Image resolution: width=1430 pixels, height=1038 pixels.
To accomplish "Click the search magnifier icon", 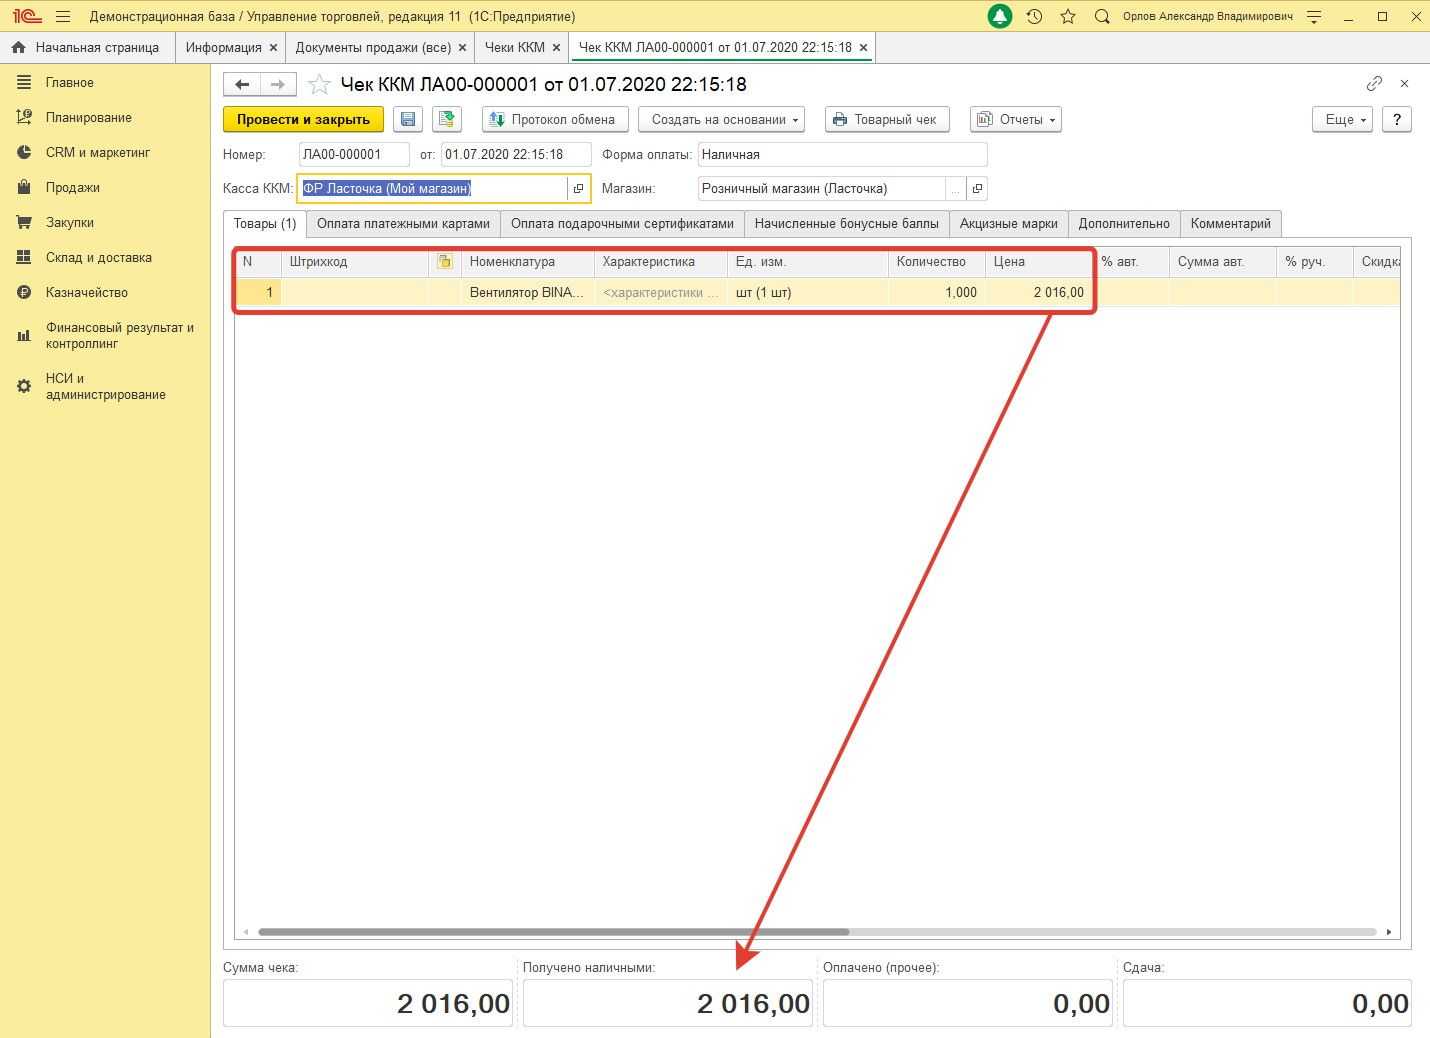I will point(1102,16).
